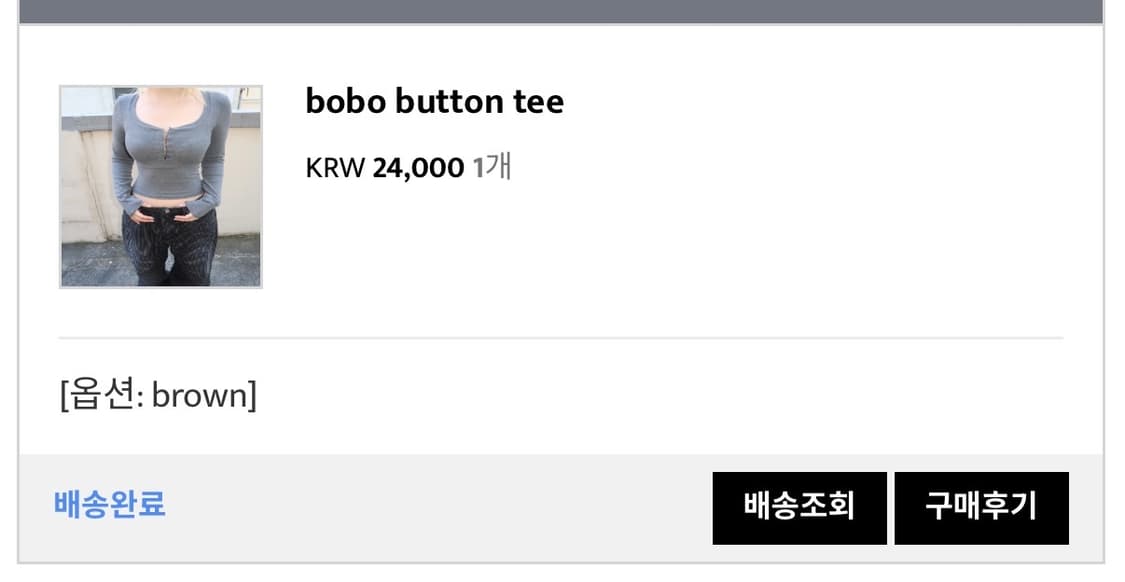Track the shipment using the black left button
The height and width of the screenshot is (582, 1125).
pos(797,506)
